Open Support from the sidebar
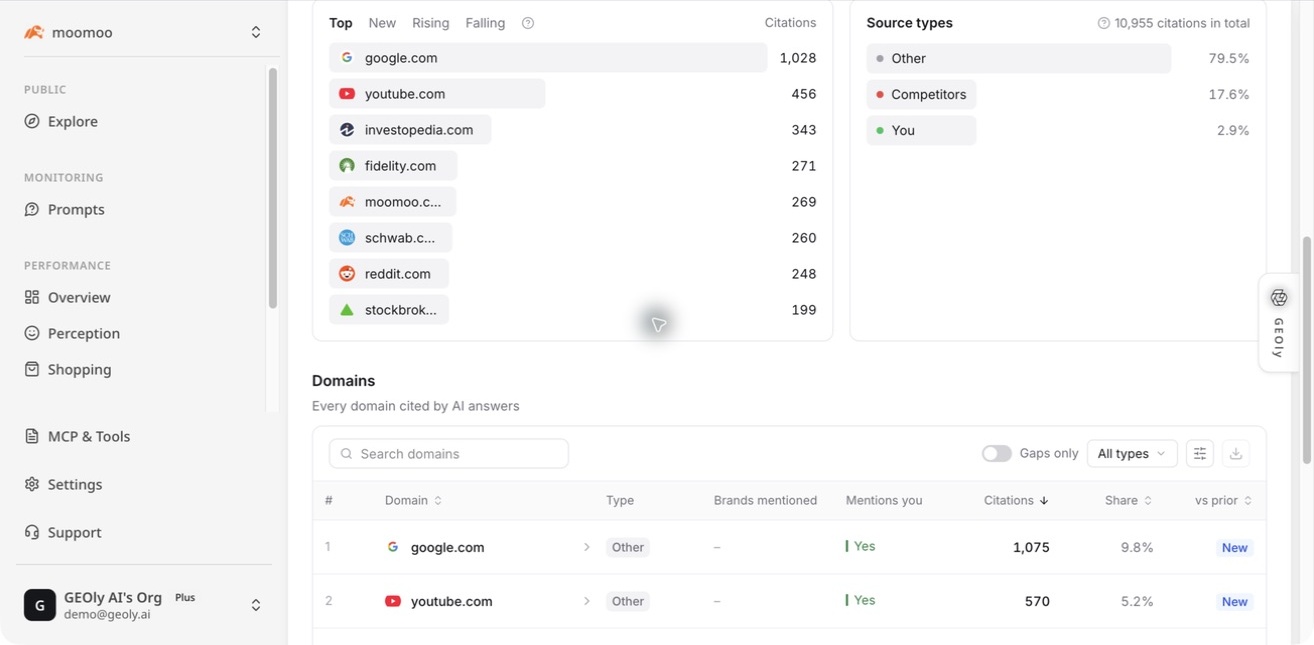 75,532
